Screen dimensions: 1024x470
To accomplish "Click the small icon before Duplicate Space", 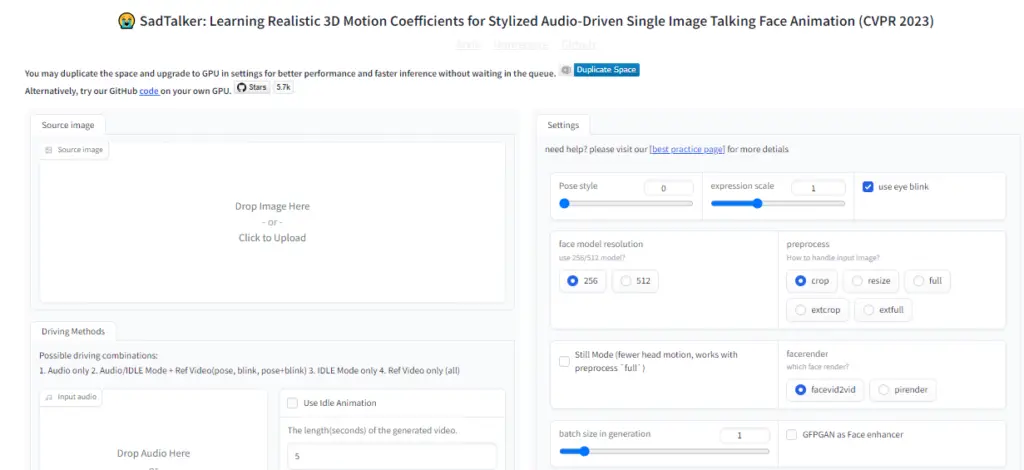I will tap(566, 70).
